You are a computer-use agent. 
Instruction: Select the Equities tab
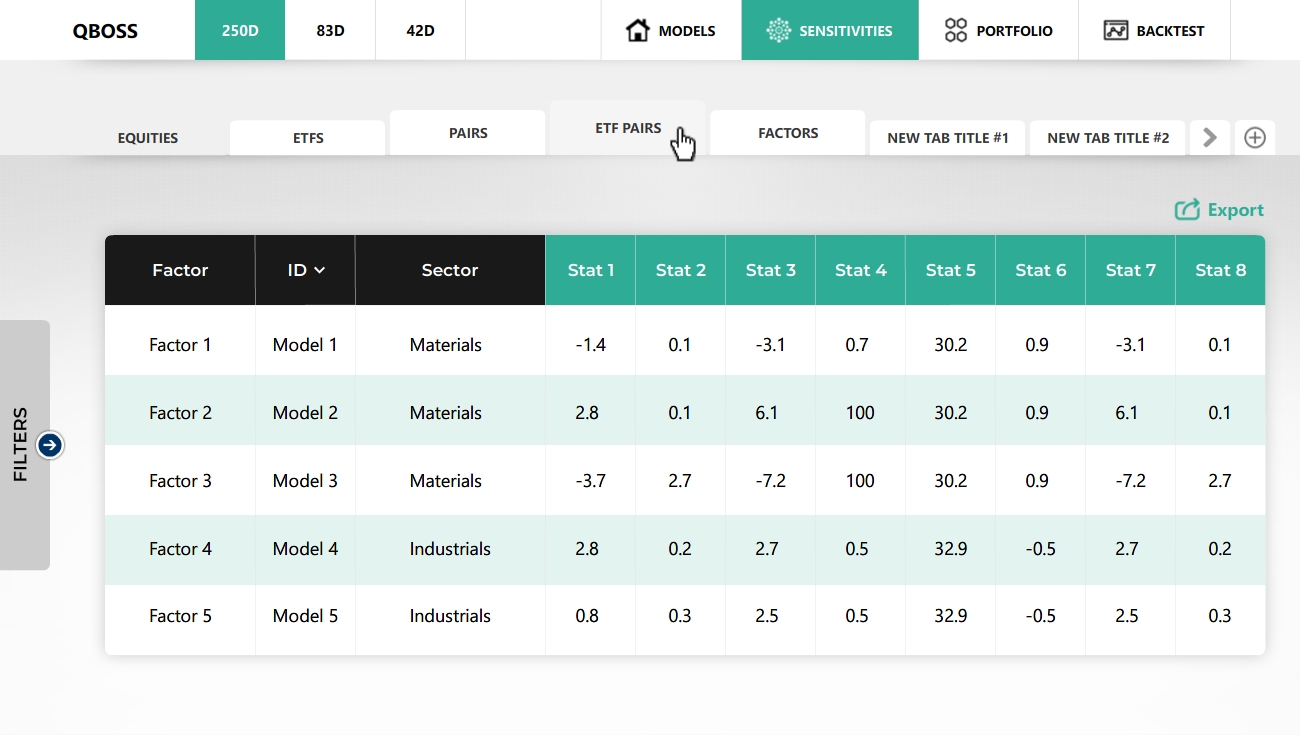tap(148, 138)
